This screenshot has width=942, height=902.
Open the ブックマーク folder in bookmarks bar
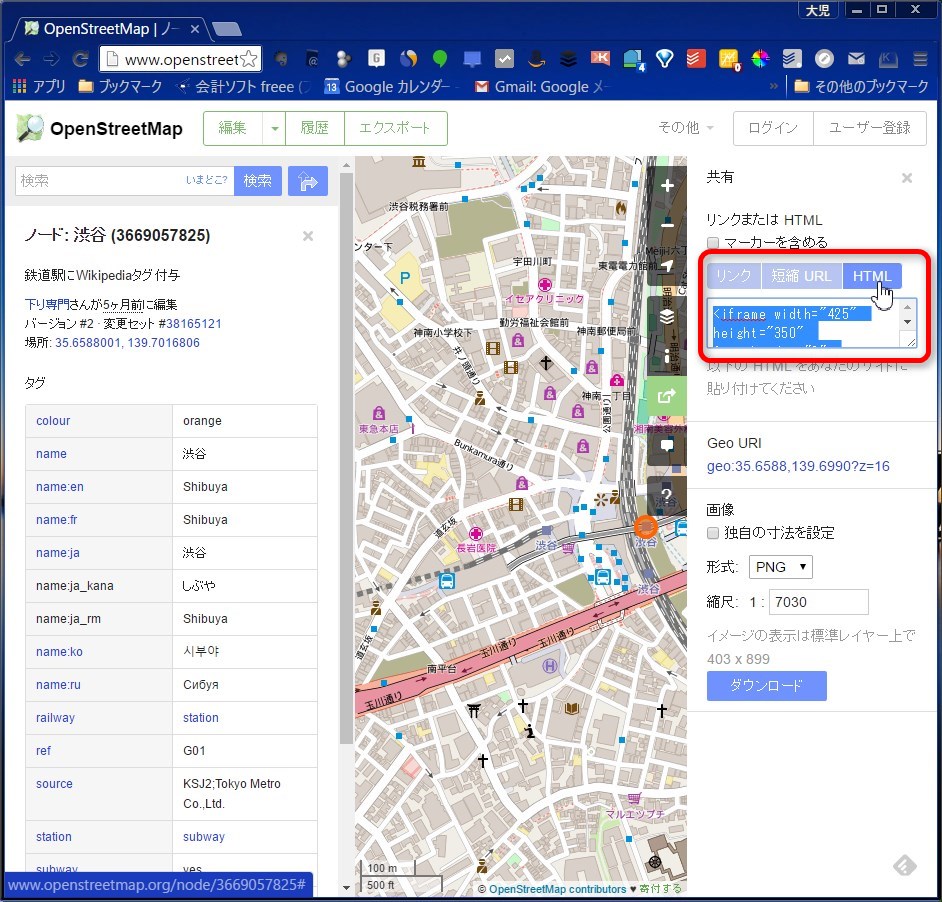(x=120, y=87)
